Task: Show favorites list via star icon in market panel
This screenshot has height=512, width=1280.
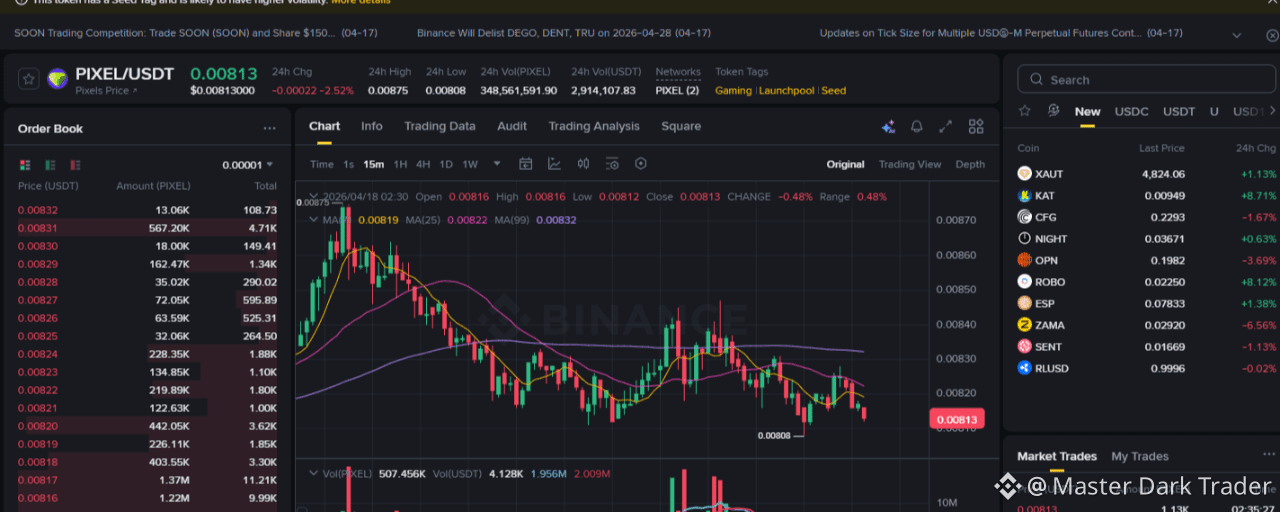Action: [x=1024, y=111]
